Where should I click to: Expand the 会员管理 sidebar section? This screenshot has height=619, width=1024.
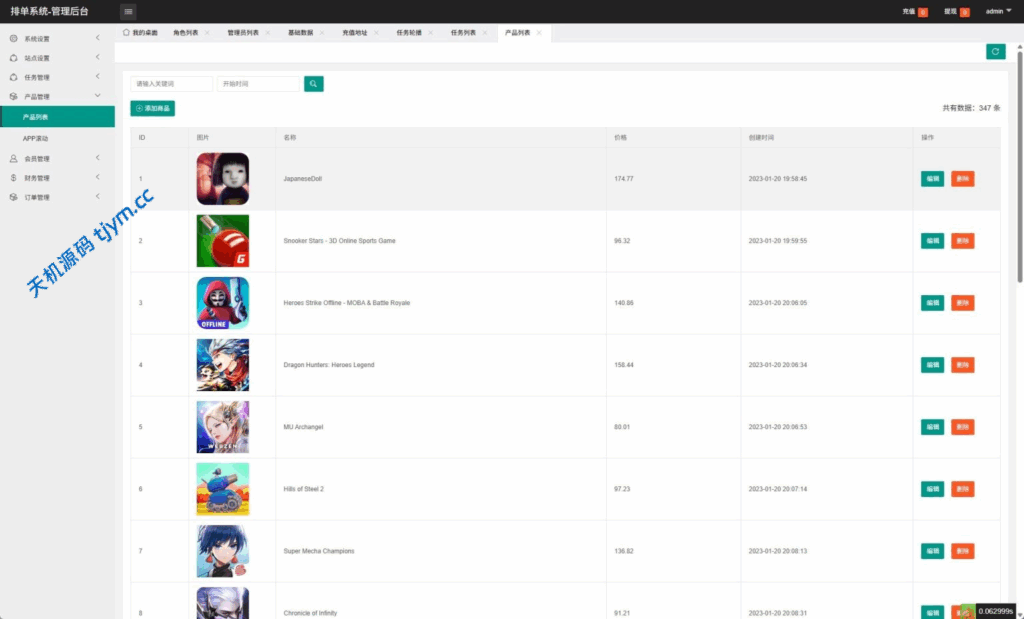(x=55, y=158)
